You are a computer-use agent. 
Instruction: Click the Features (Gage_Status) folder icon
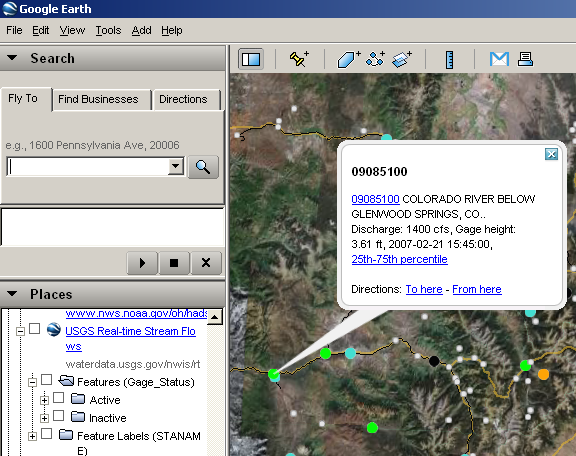(x=66, y=381)
